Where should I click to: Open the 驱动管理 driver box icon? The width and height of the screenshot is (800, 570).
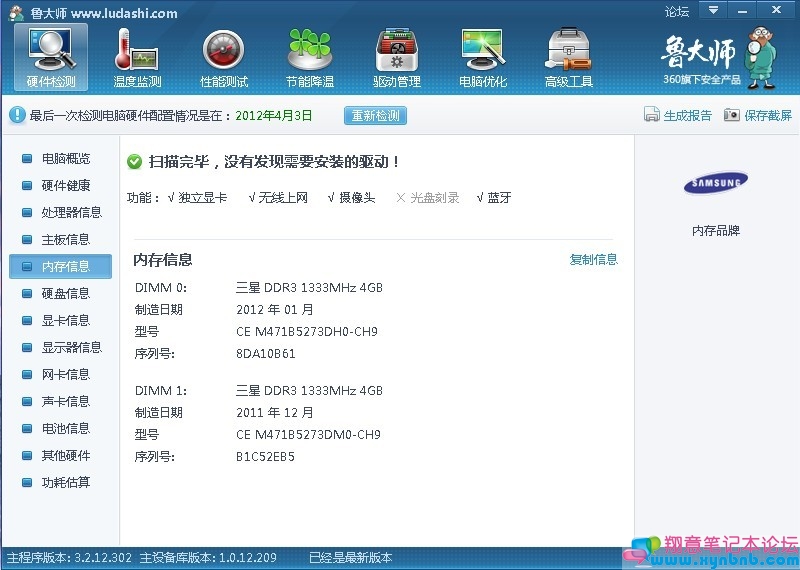coord(396,57)
